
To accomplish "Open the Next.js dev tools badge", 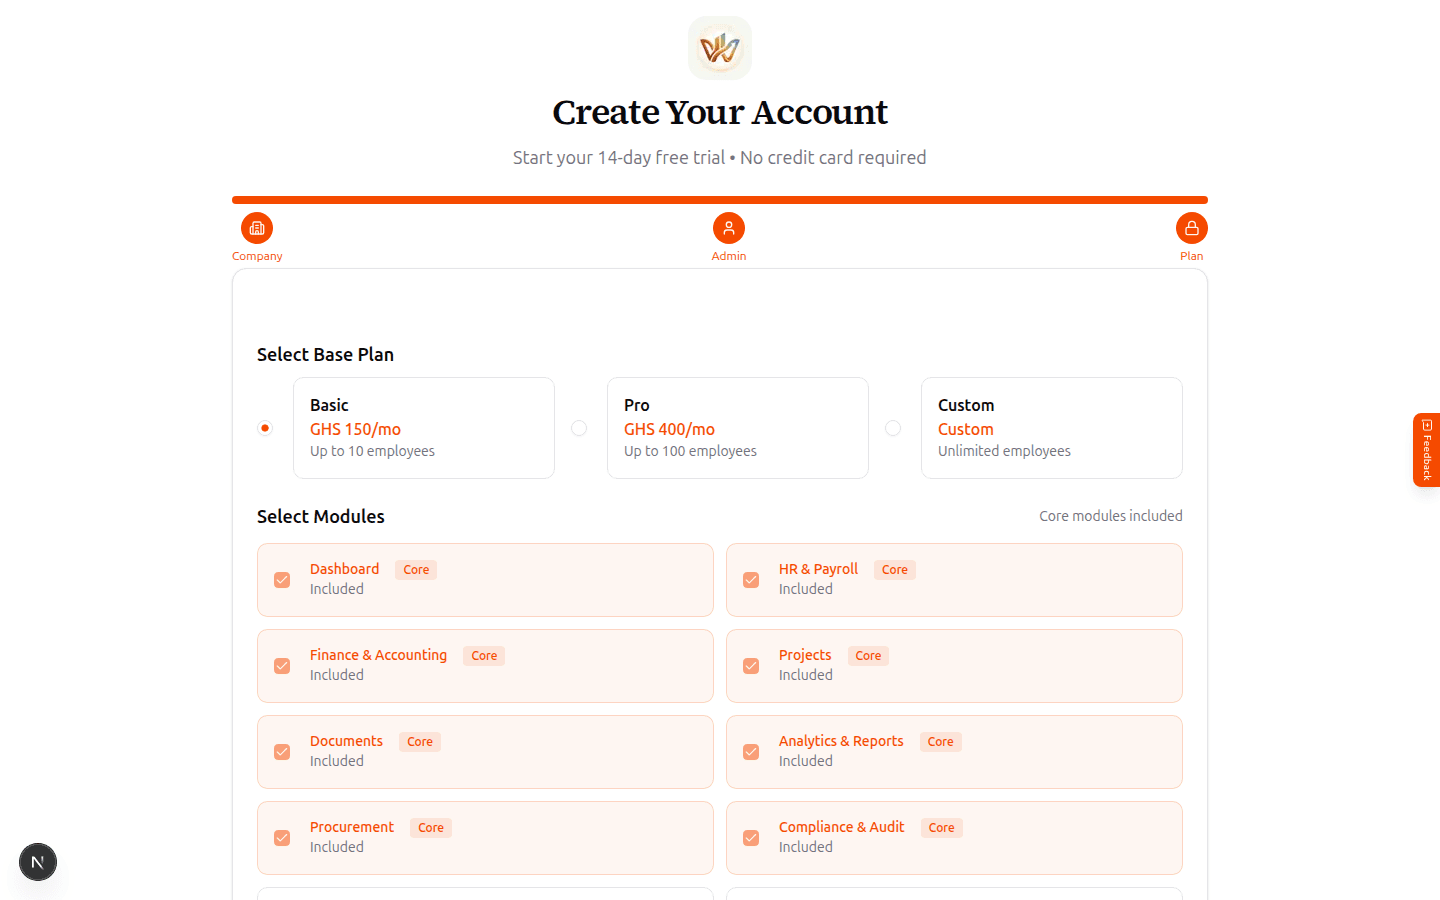I will 38,862.
